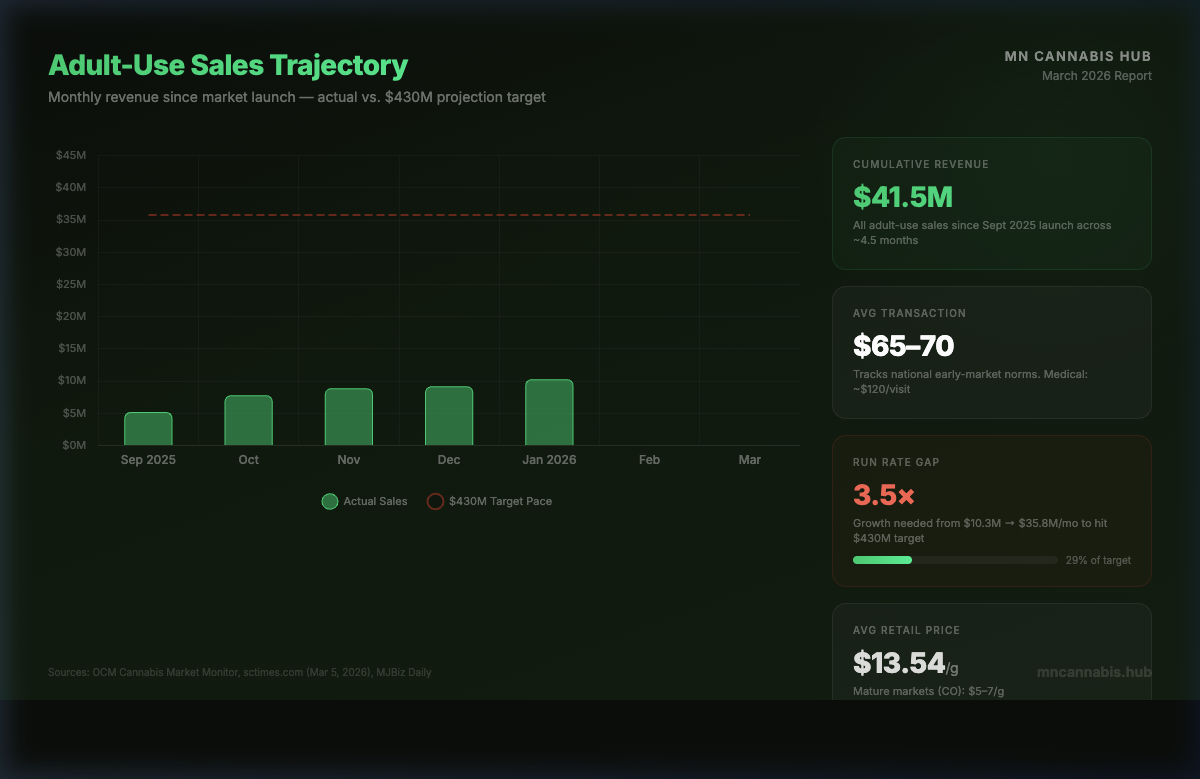1200x779 pixels.
Task: Toggle the $430M Target Pace line visibility
Action: point(489,501)
